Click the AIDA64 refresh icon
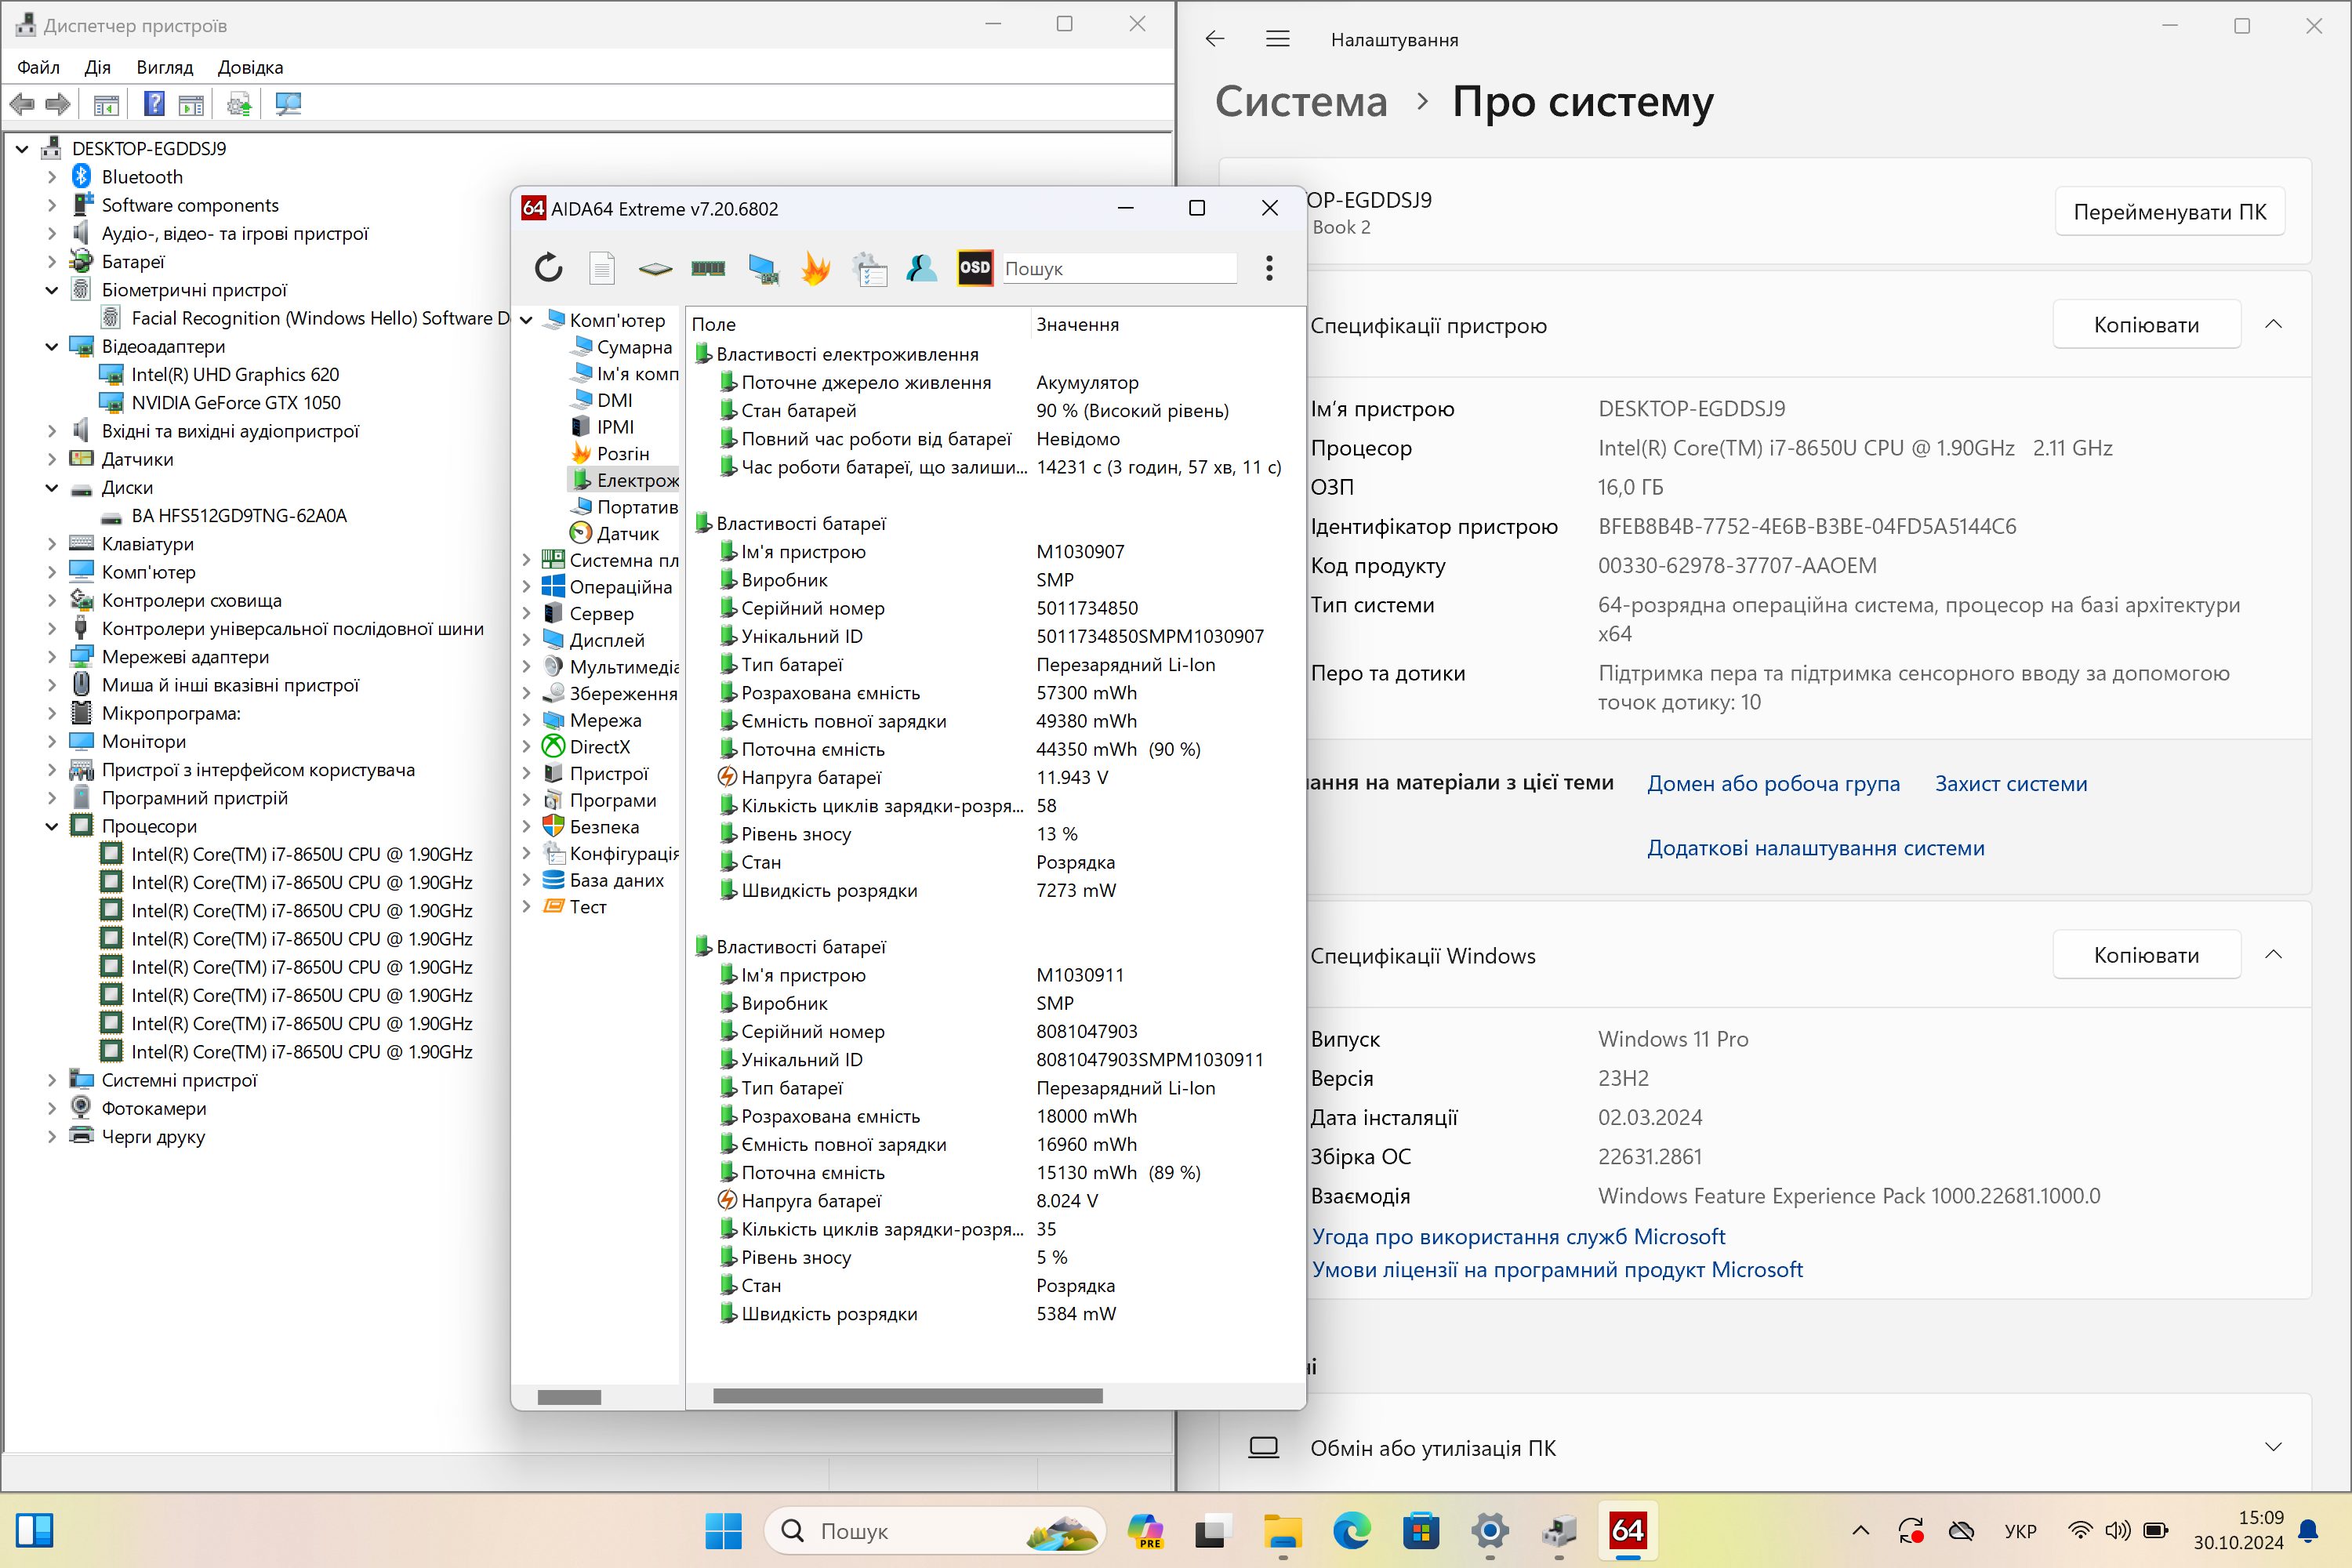The width and height of the screenshot is (2352, 1568). pos(549,268)
